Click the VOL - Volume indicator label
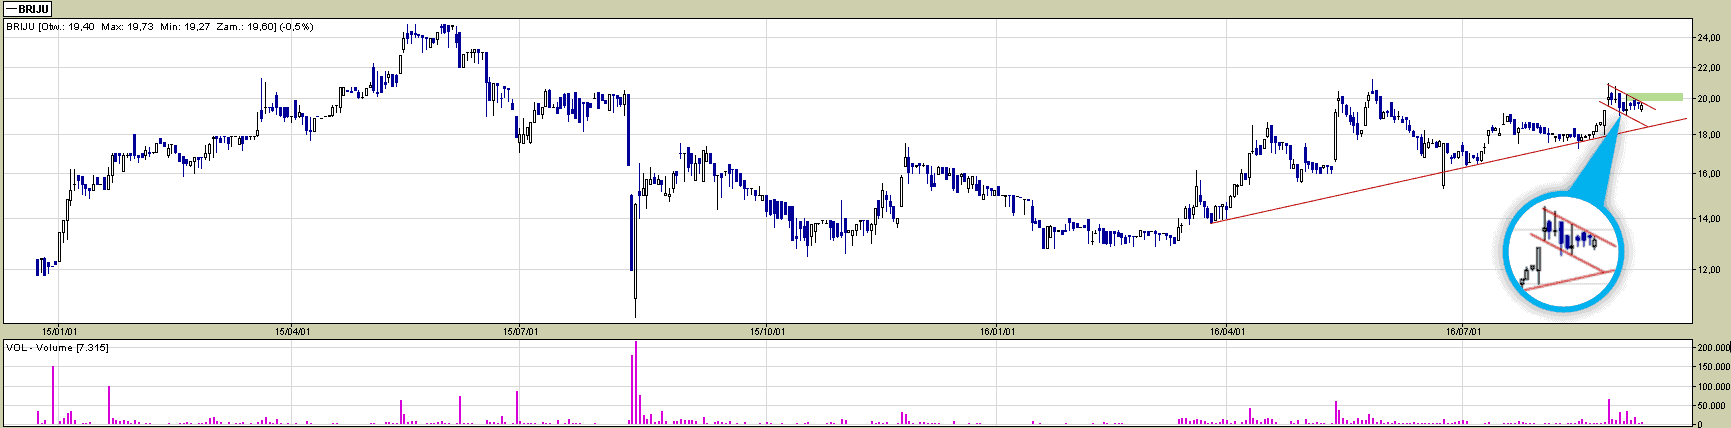This screenshot has height=428, width=1731. [x=58, y=348]
